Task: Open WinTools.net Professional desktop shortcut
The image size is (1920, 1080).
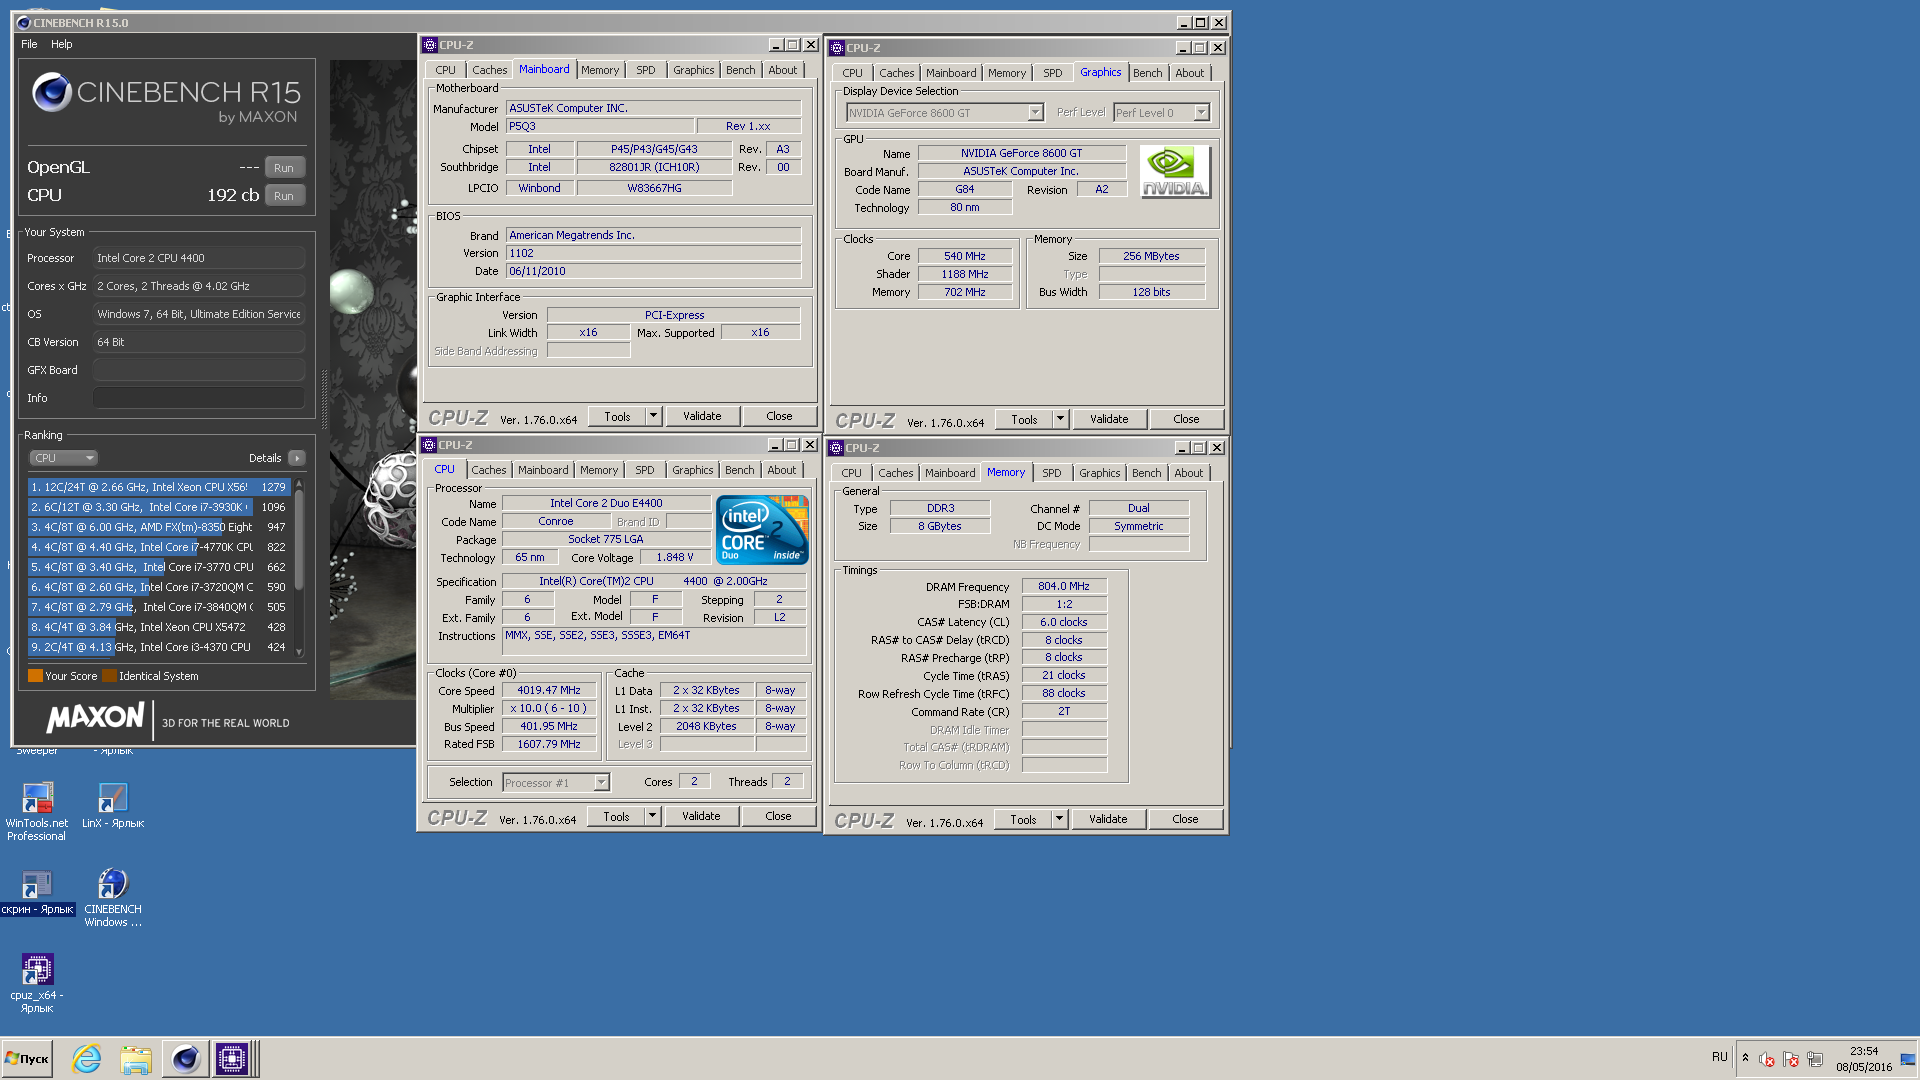Action: (37, 811)
